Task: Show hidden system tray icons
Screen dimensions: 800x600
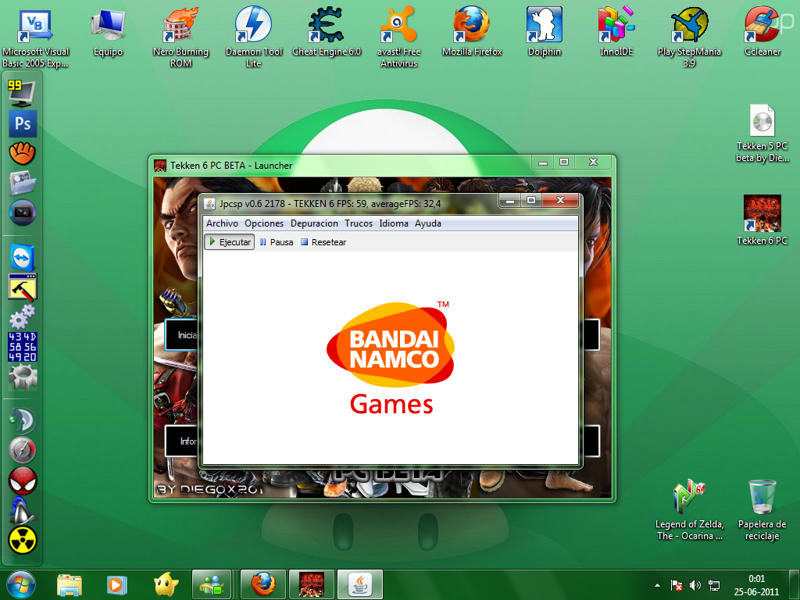Action: pos(658,586)
